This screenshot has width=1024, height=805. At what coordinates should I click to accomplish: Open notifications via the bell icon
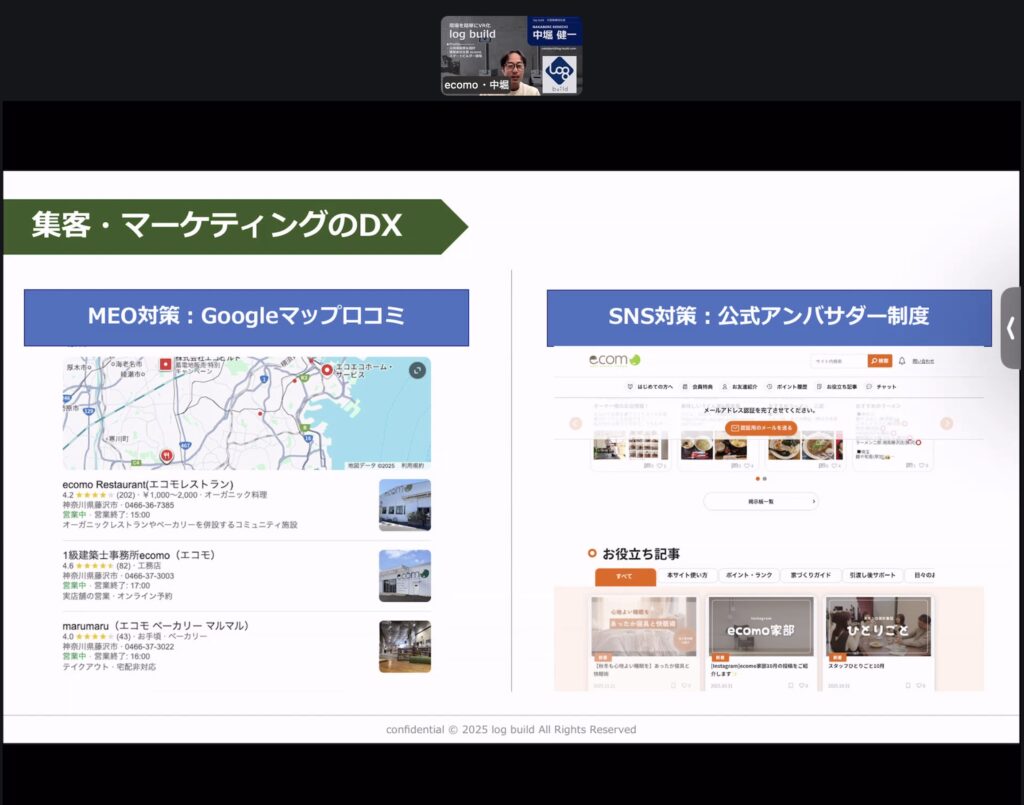click(x=901, y=361)
